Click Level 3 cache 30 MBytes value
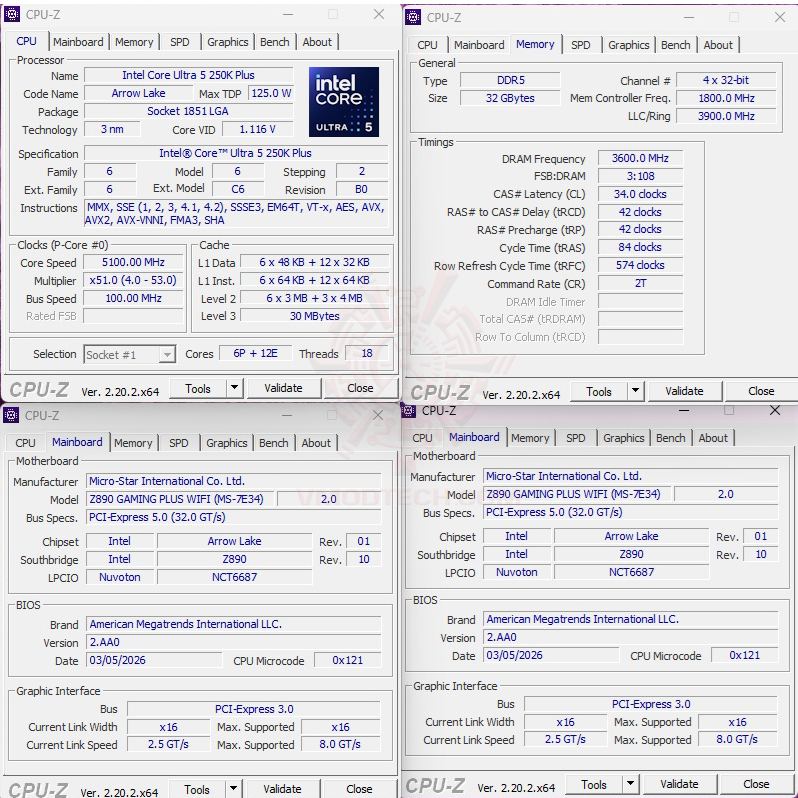 pyautogui.click(x=315, y=316)
